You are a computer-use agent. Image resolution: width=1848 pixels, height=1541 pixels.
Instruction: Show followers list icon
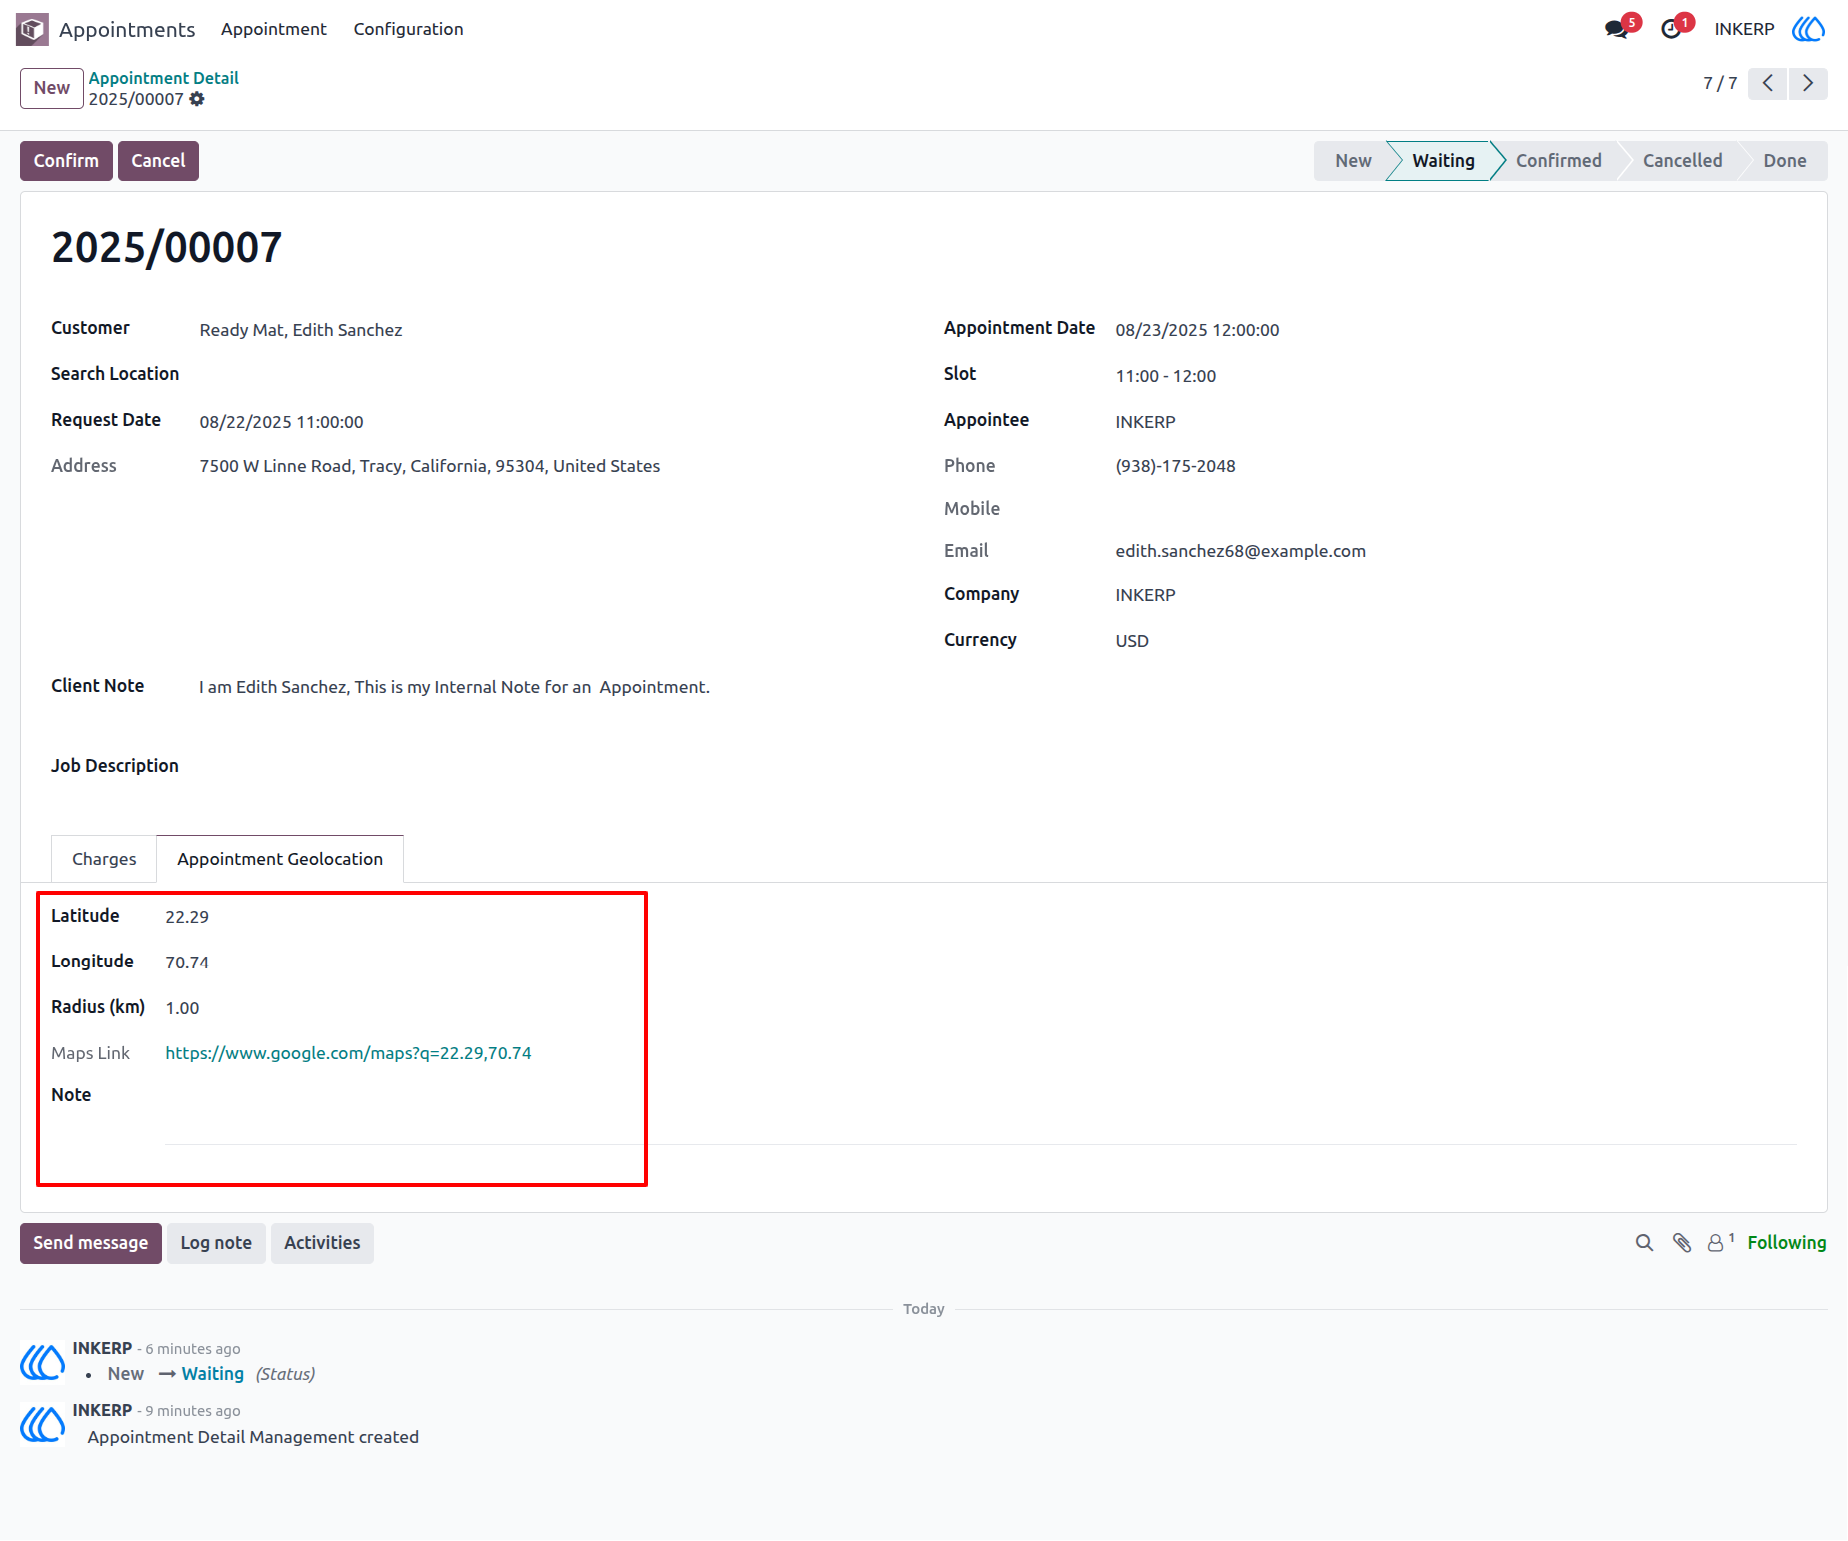[1720, 1242]
